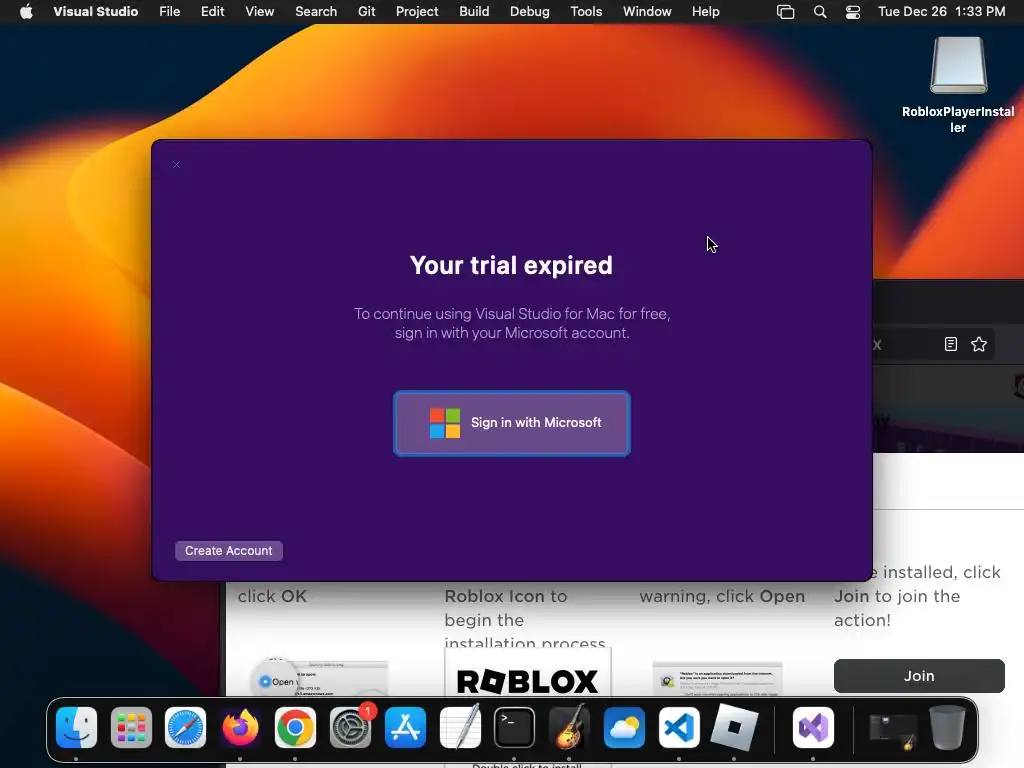Open Google Chrome from the Dock

[295, 728]
